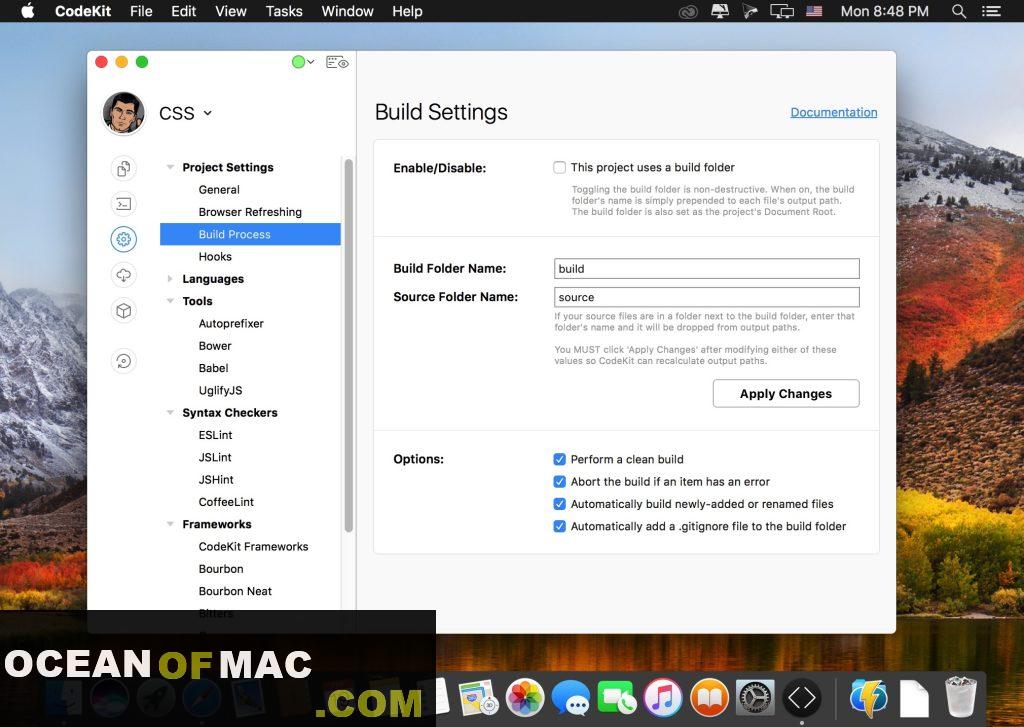The width and height of the screenshot is (1024, 727).
Task: Open Notification Center
Action: pos(991,11)
